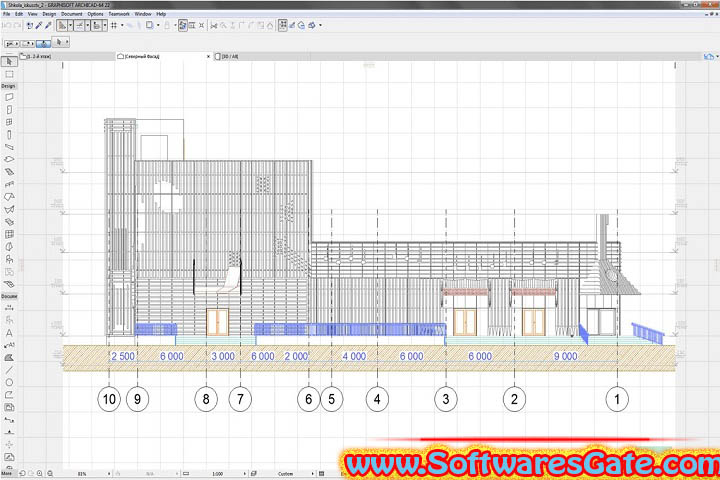This screenshot has height=480, width=720.
Task: Open the View menu
Action: click(x=33, y=14)
